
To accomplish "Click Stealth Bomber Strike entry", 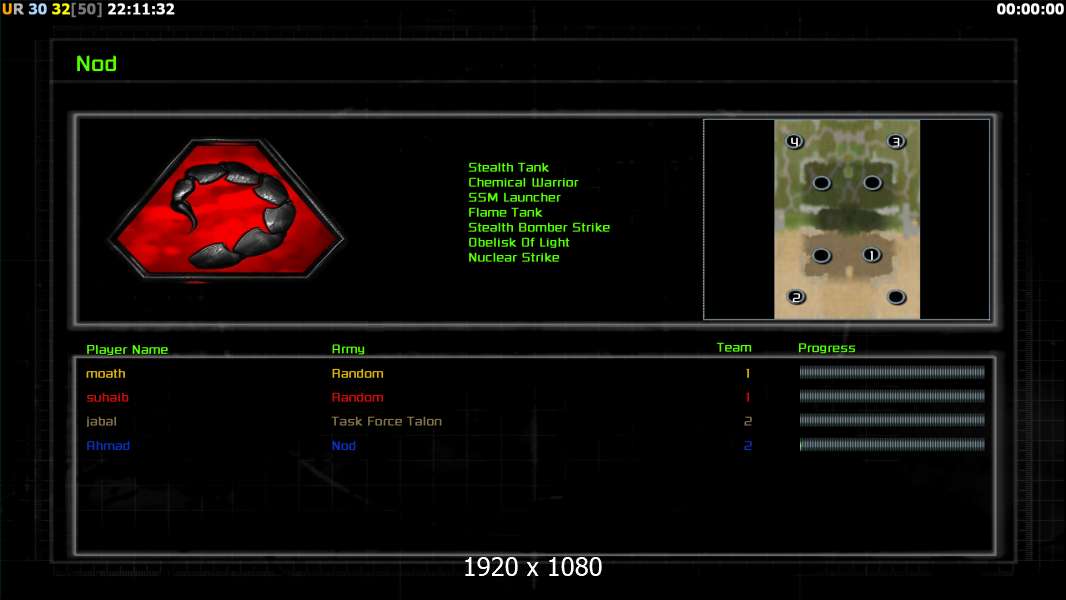I will pos(538,227).
